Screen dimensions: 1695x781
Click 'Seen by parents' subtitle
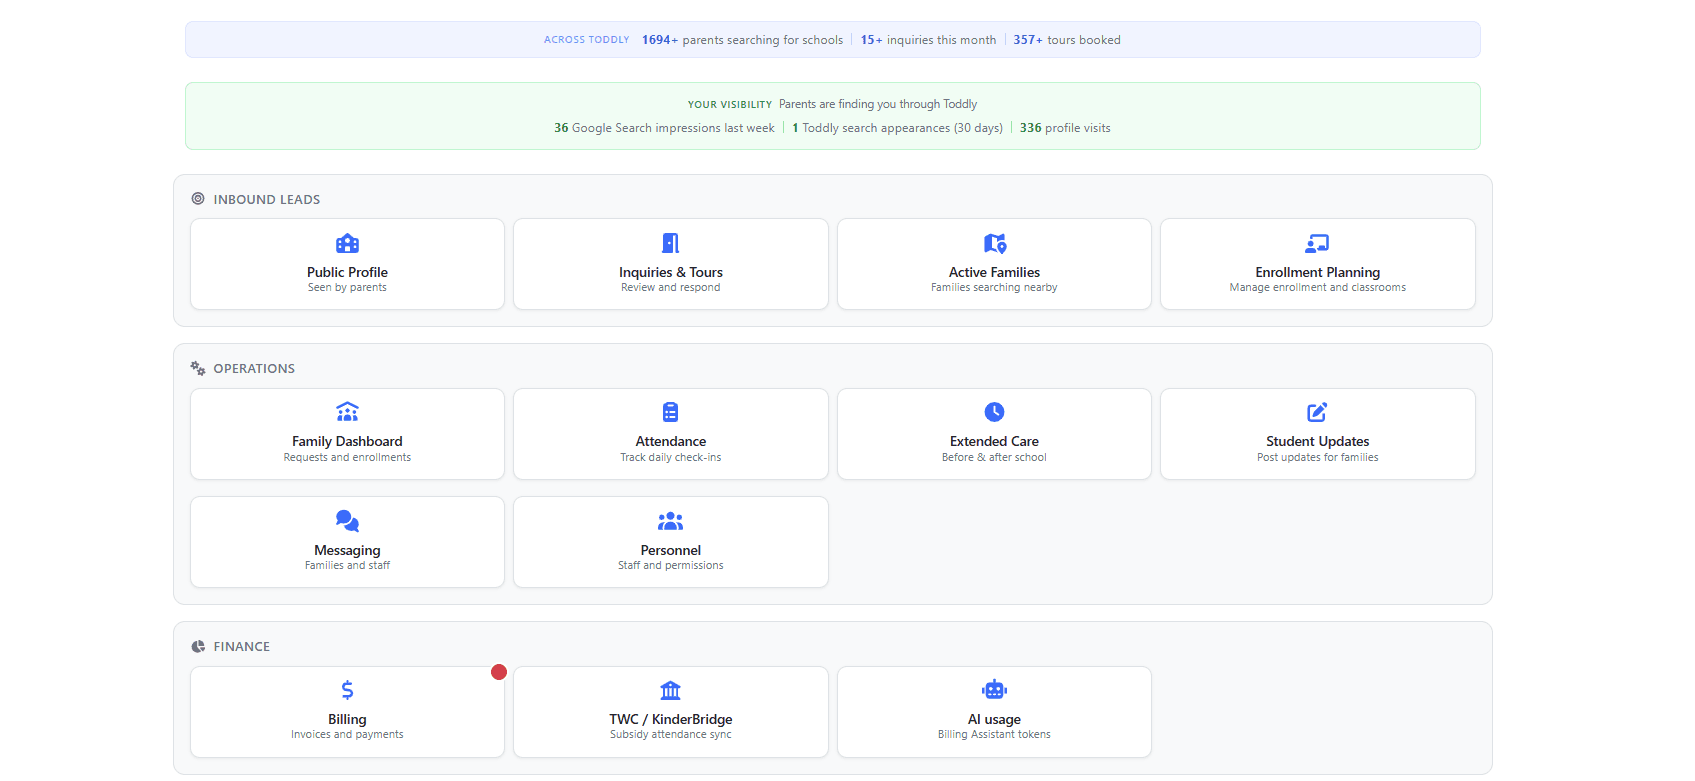click(347, 287)
